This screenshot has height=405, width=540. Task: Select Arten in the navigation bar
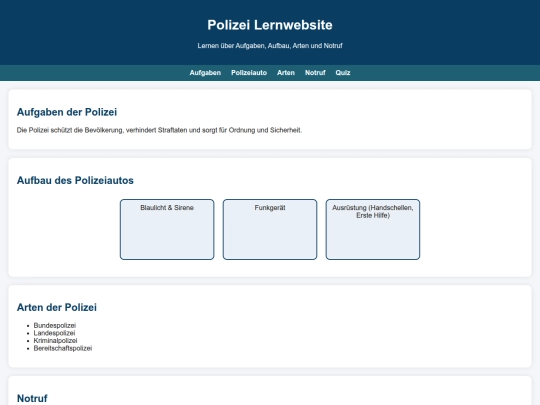[x=286, y=73]
